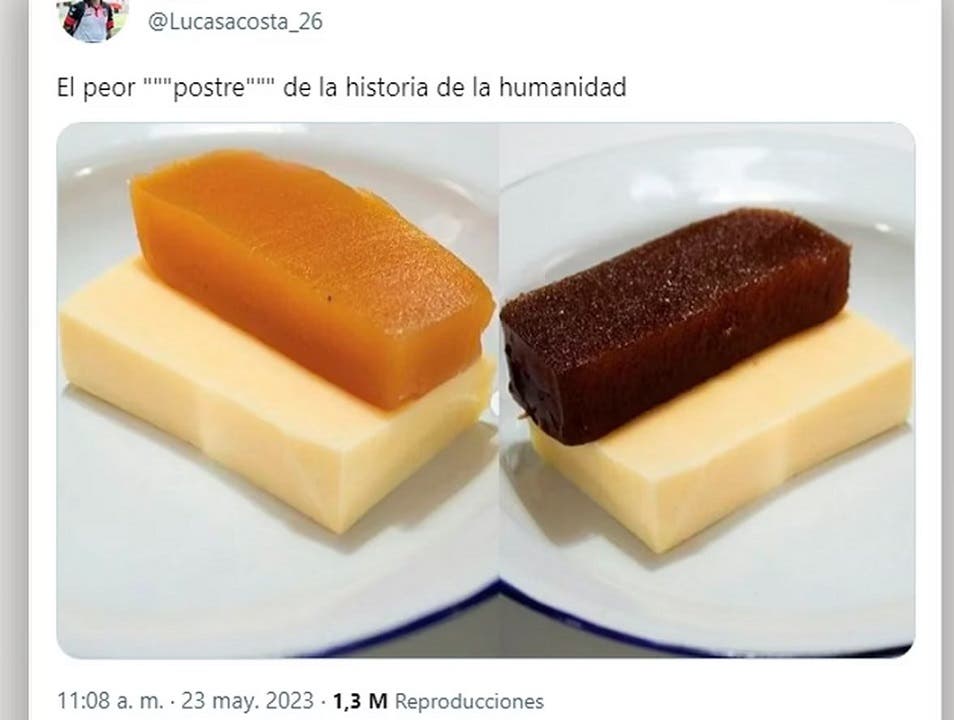Click the dark brown sweet paste slab
954x720 pixels.
[674, 324]
